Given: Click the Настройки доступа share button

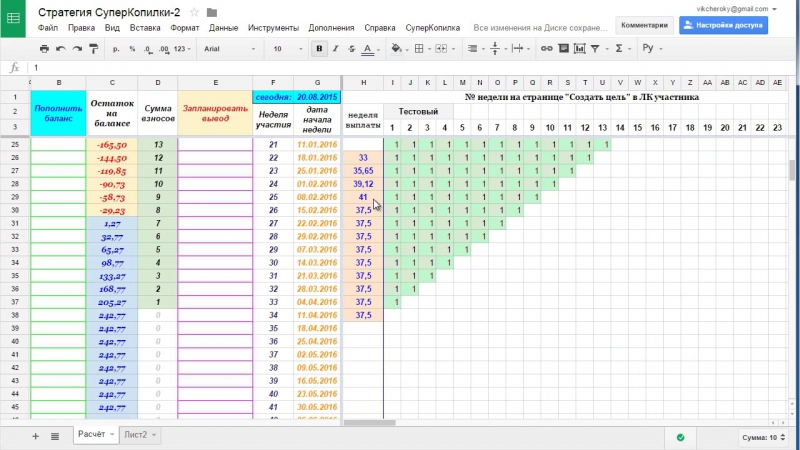Looking at the screenshot, I should 723,25.
